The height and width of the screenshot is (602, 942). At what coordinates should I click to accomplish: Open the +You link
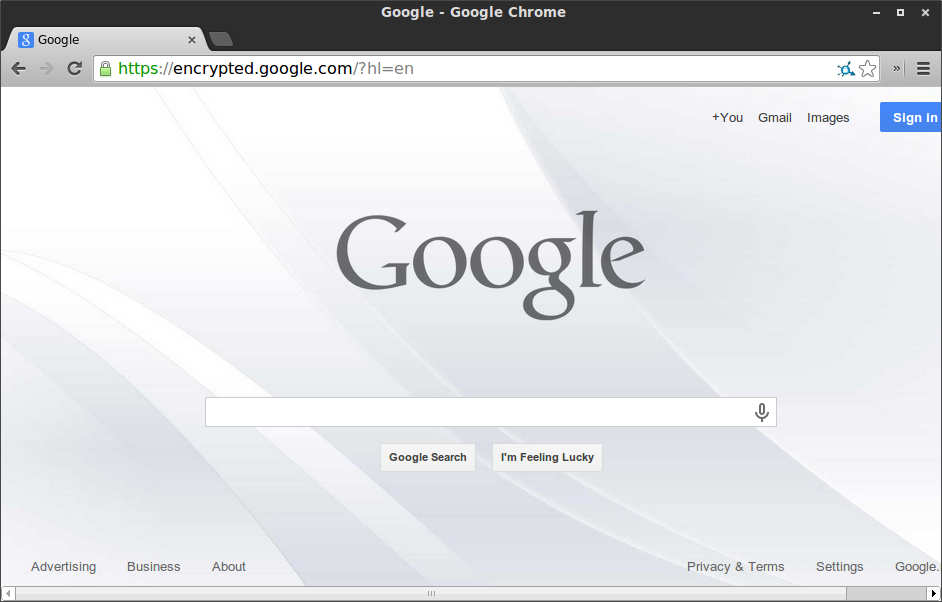pyautogui.click(x=728, y=118)
